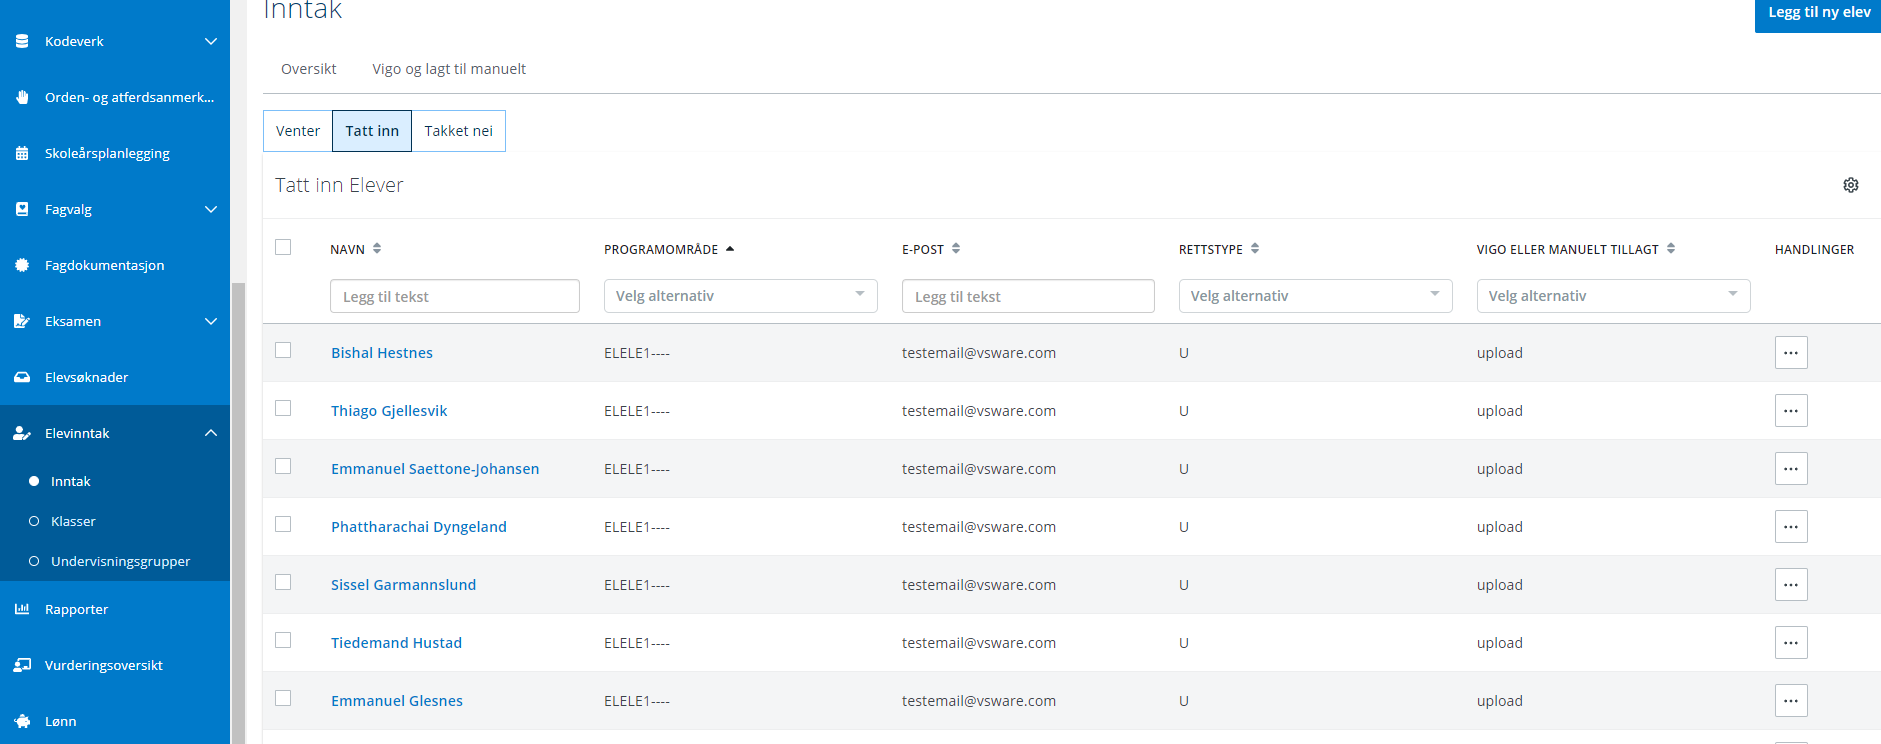Switch to Vigo og lagt til manuelt tab
1881x744 pixels.
click(449, 69)
